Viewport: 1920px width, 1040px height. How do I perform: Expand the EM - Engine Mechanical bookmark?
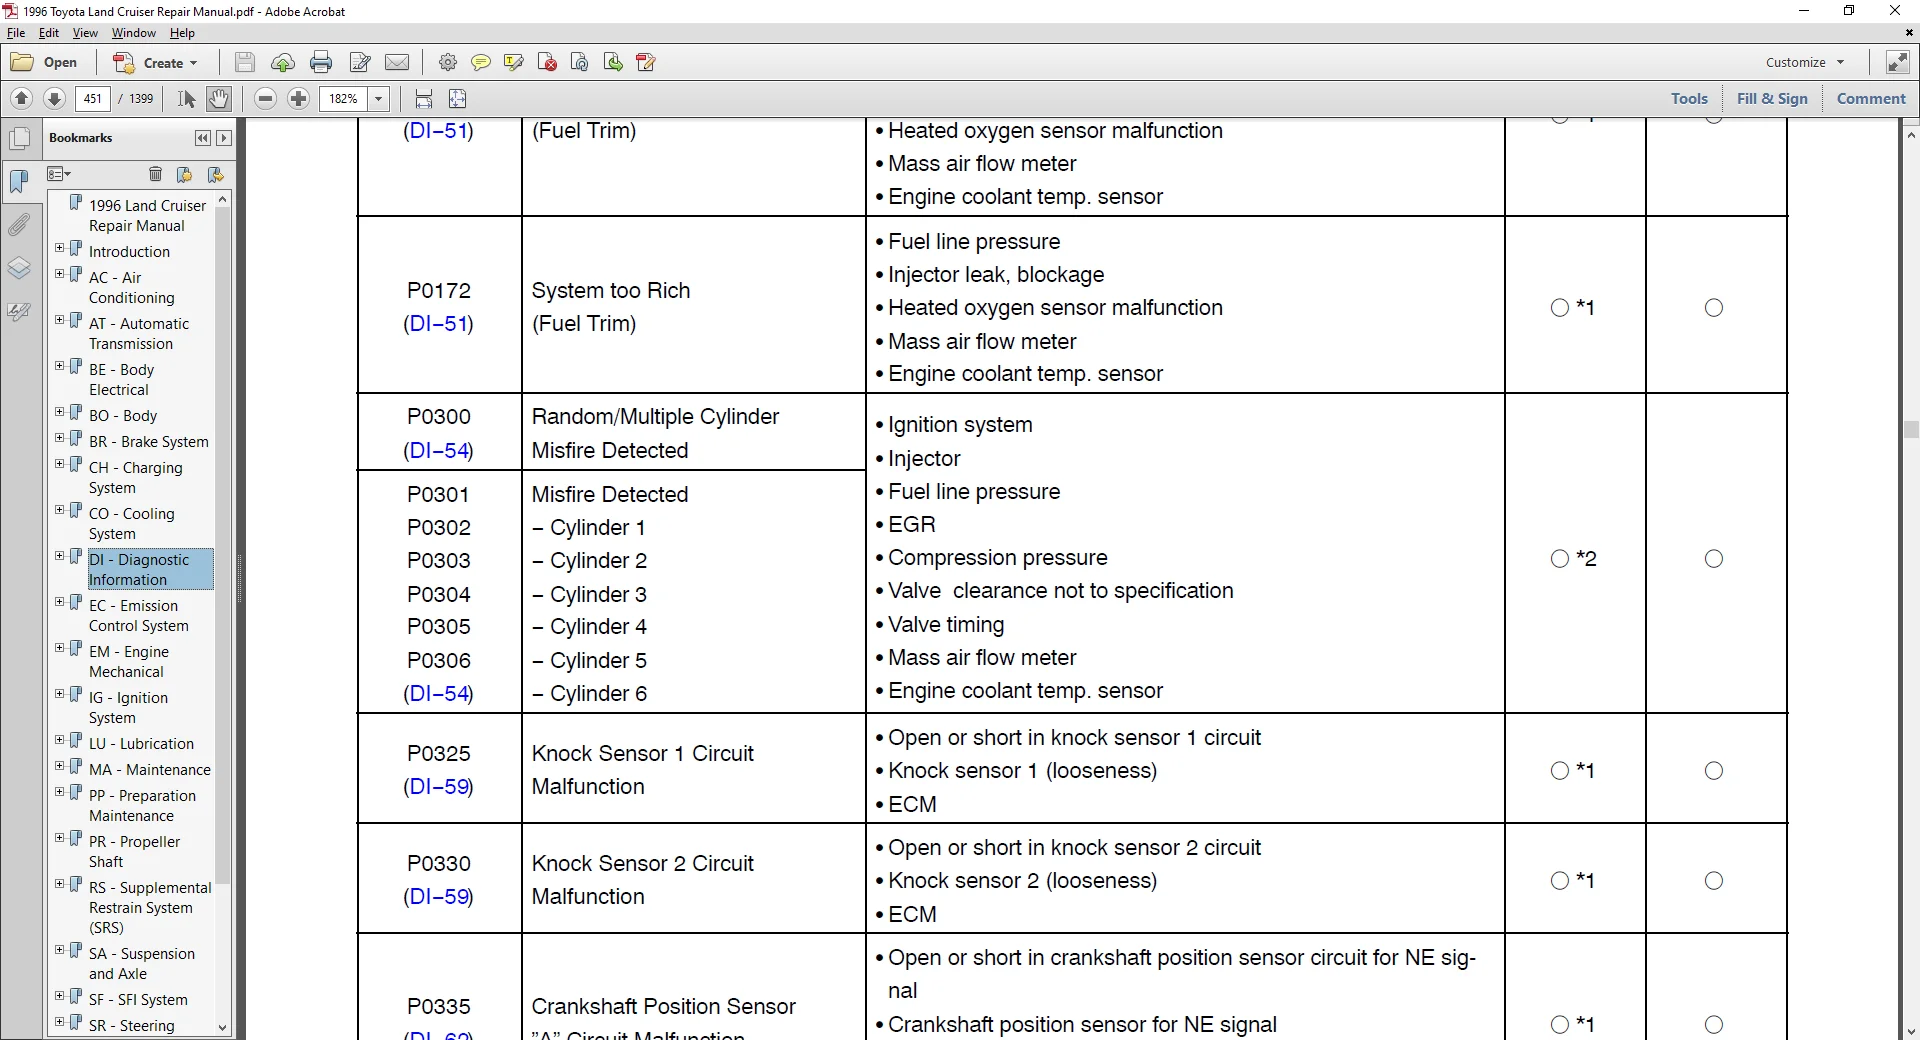coord(60,648)
